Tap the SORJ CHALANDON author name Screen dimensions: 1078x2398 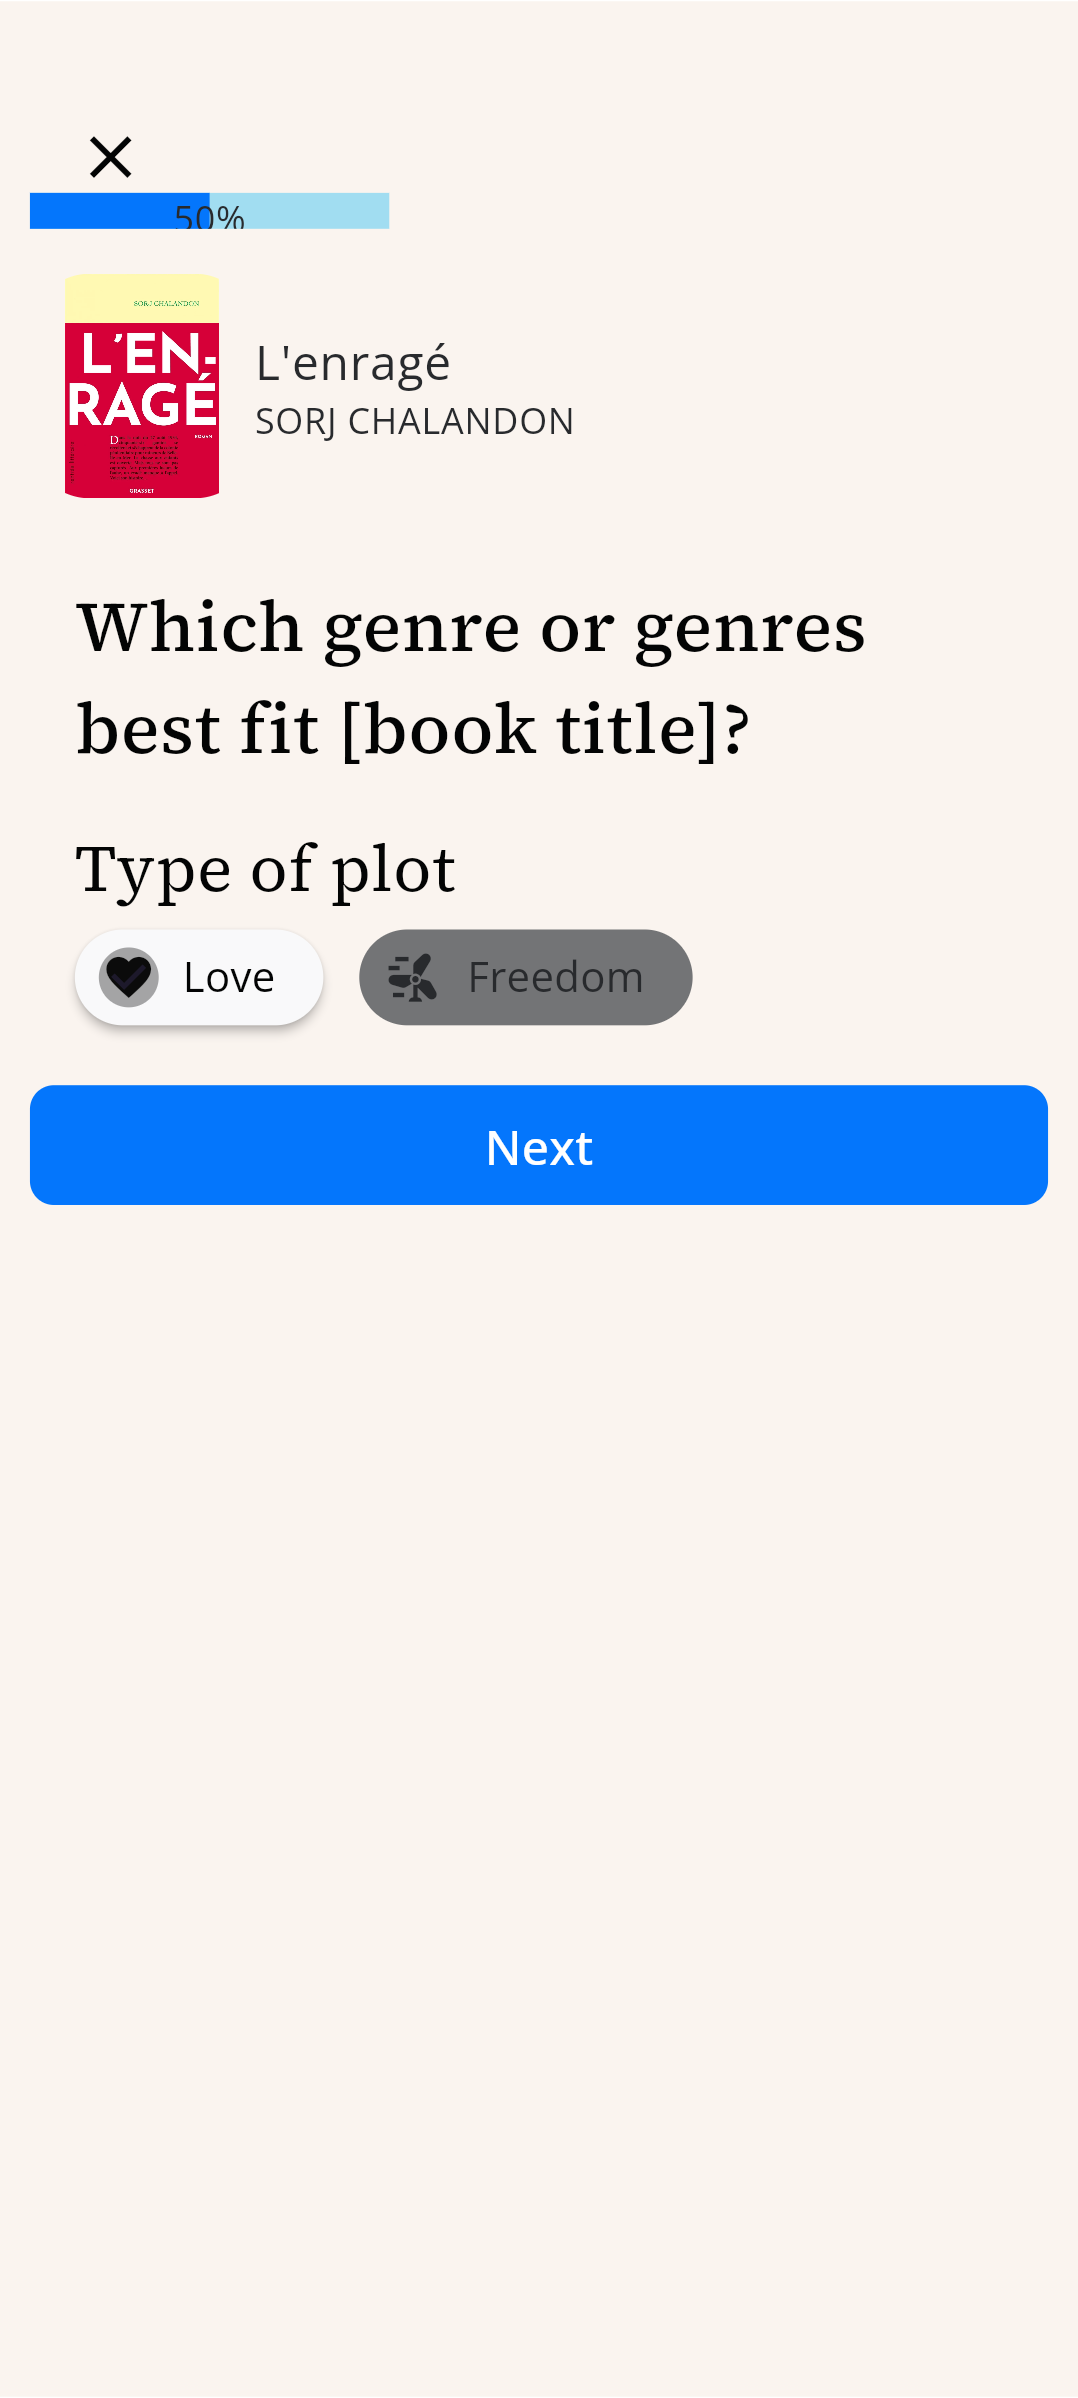(414, 421)
